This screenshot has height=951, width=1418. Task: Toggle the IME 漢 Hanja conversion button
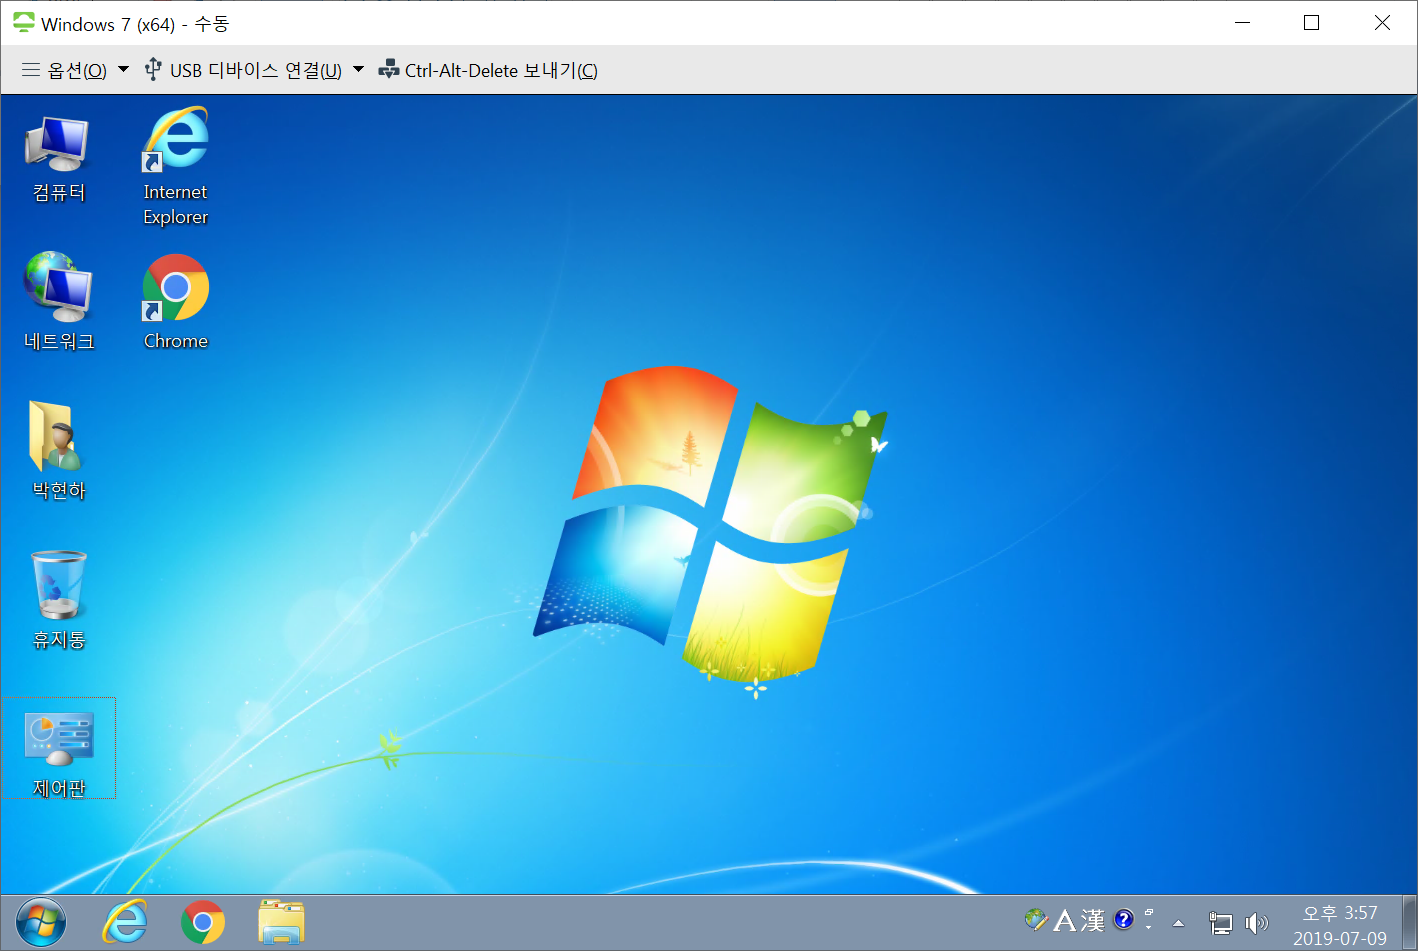pyautogui.click(x=1092, y=920)
